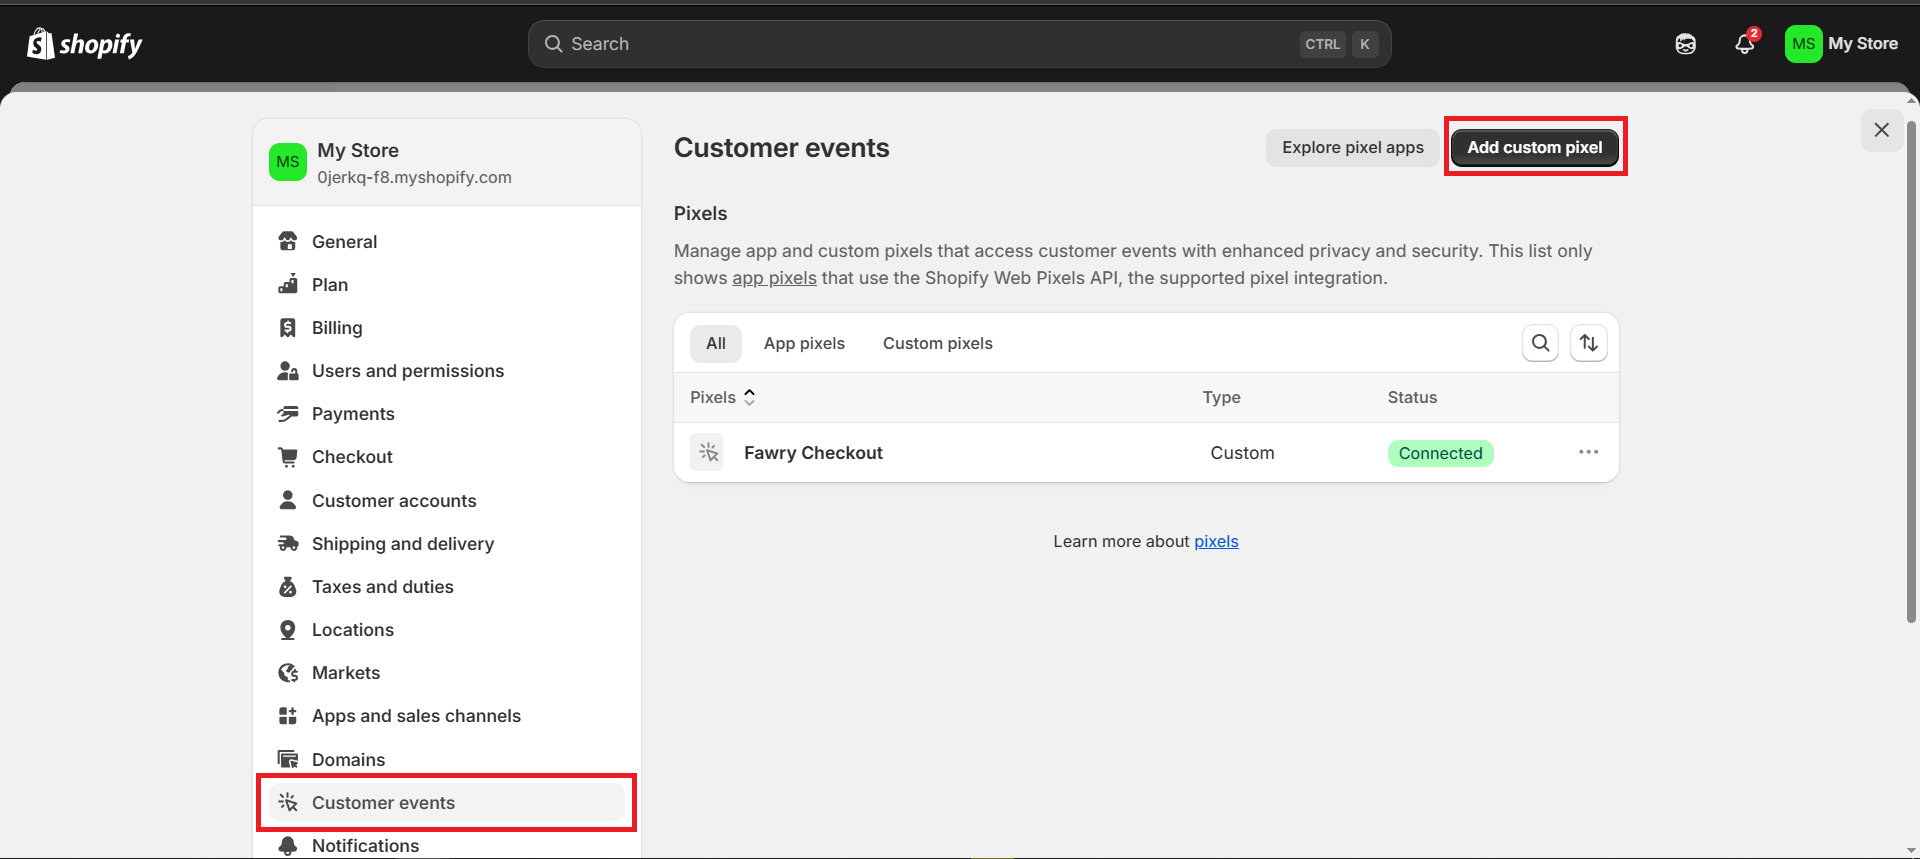Click the Apps and sales channels icon
The height and width of the screenshot is (859, 1920).
coord(288,715)
